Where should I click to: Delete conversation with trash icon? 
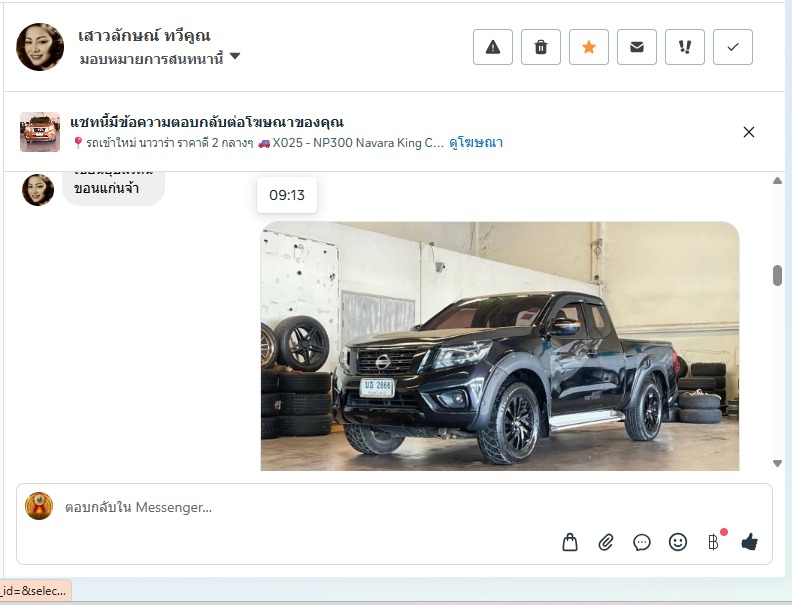click(x=540, y=47)
